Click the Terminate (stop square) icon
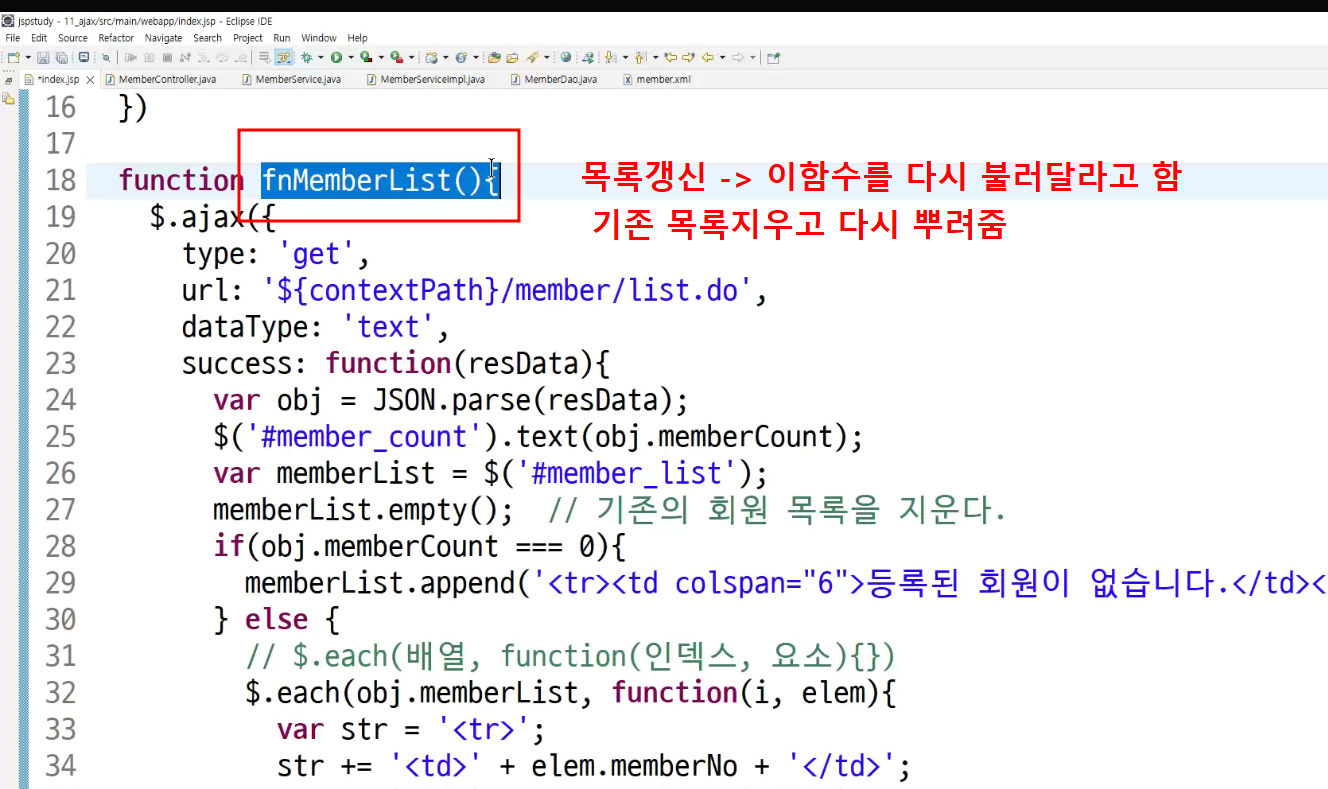The width and height of the screenshot is (1328, 789). click(x=167, y=58)
